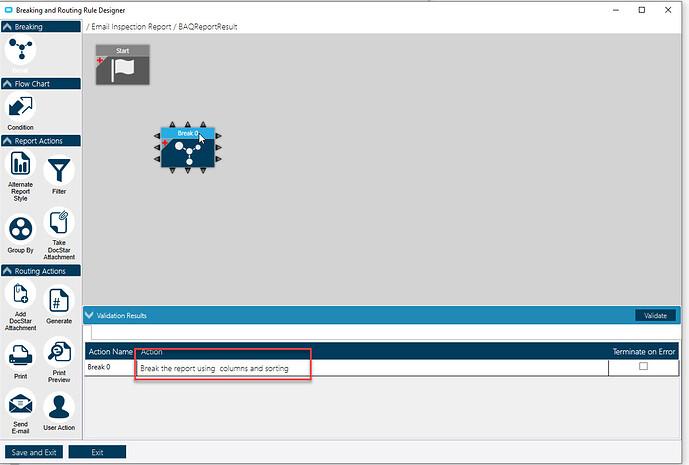Viewport: 689px width, 465px height.
Task: Click the 'Break the report using columns' action text
Action: pos(214,368)
